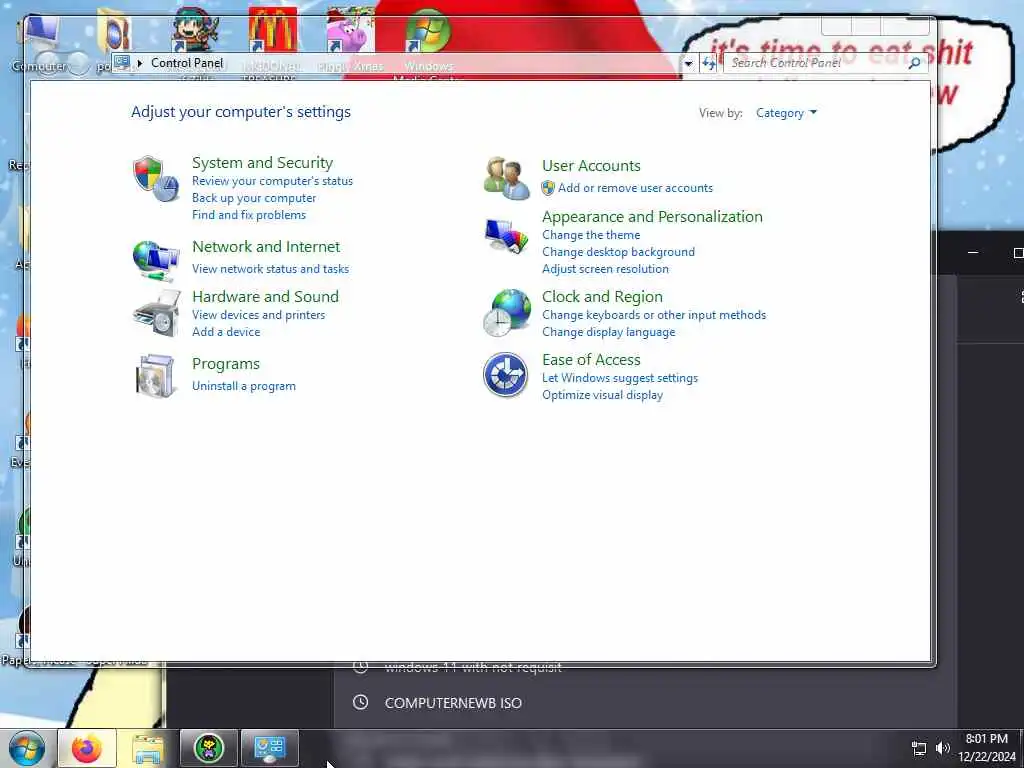Click the flower character taskbar icon
This screenshot has width=1024, height=768.
(209, 748)
